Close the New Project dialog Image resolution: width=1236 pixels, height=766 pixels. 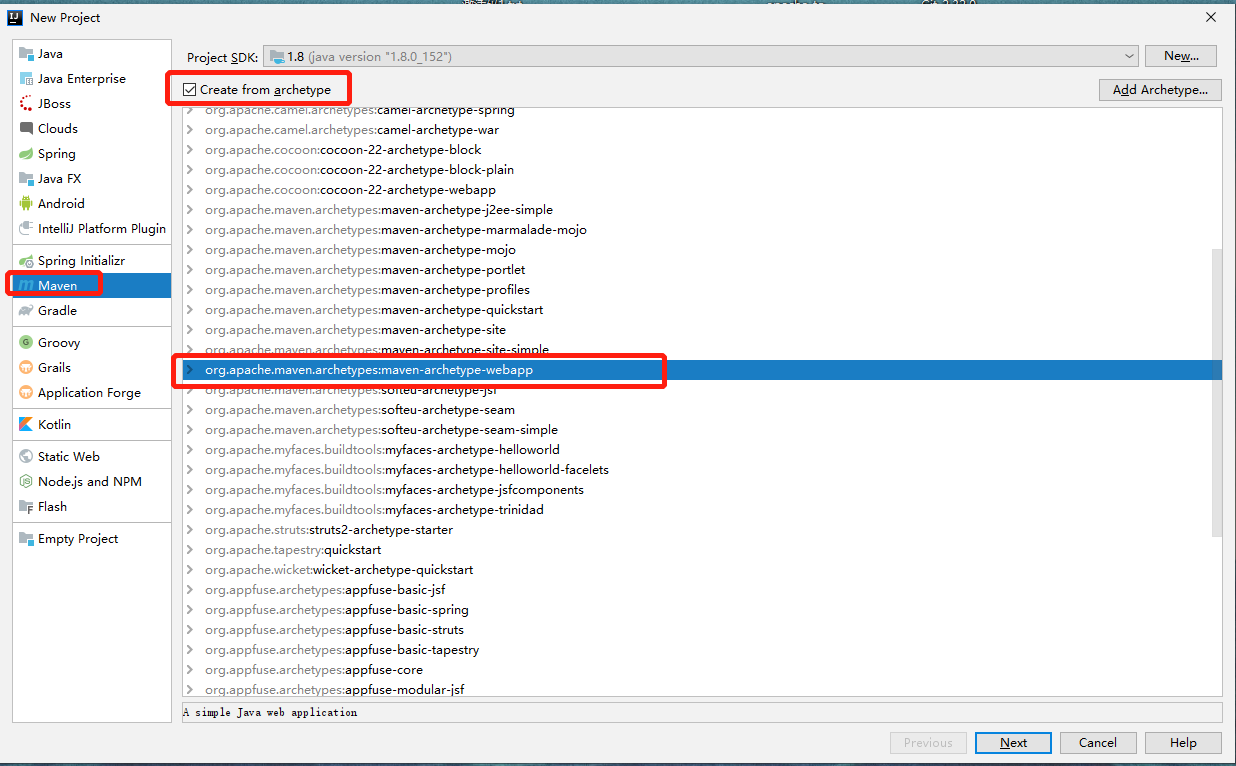1211,17
